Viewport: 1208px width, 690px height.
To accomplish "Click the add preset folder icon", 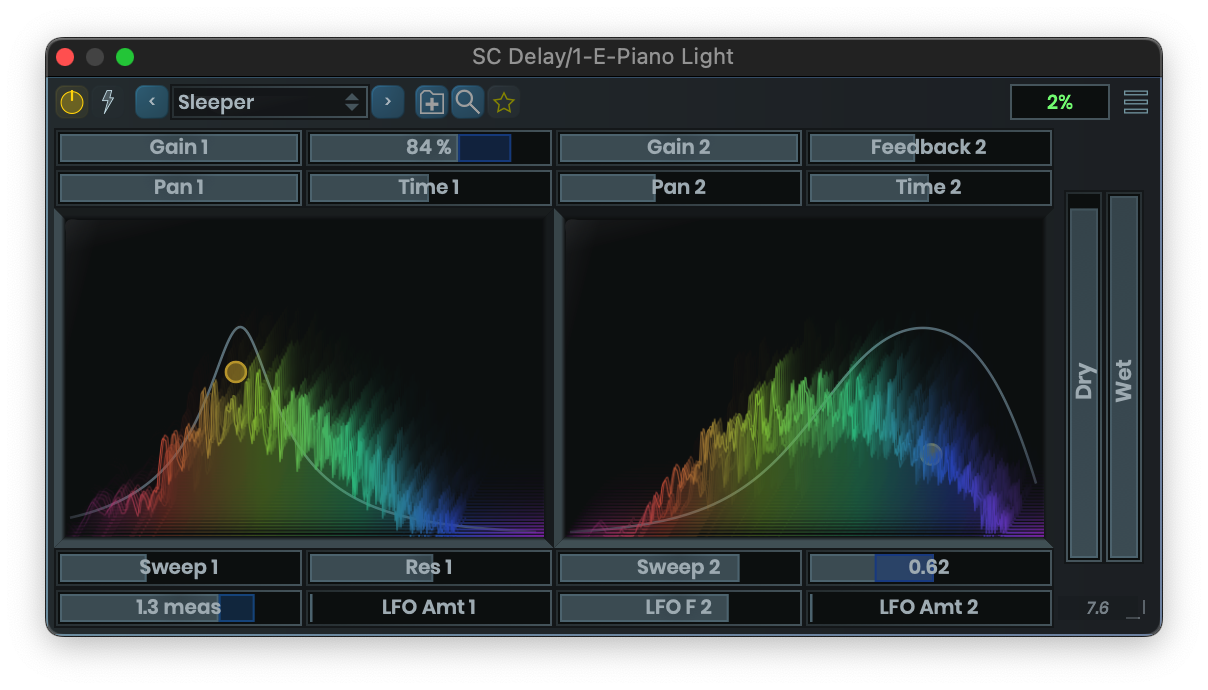I will (x=431, y=102).
